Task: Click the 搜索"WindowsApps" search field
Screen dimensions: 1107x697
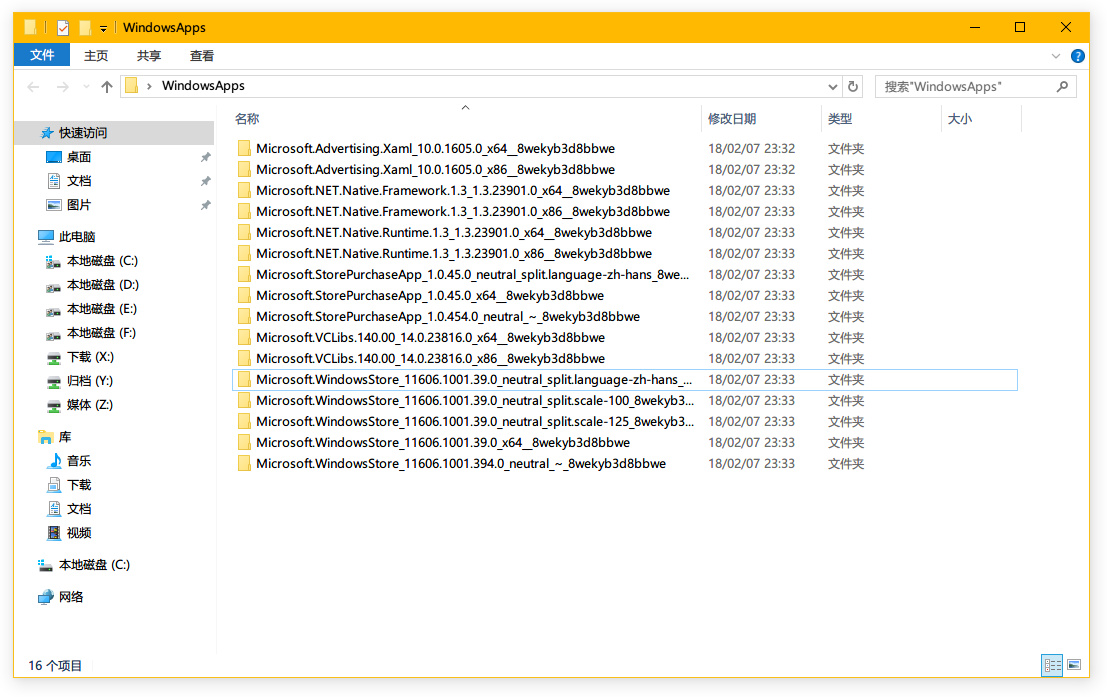Action: click(965, 87)
